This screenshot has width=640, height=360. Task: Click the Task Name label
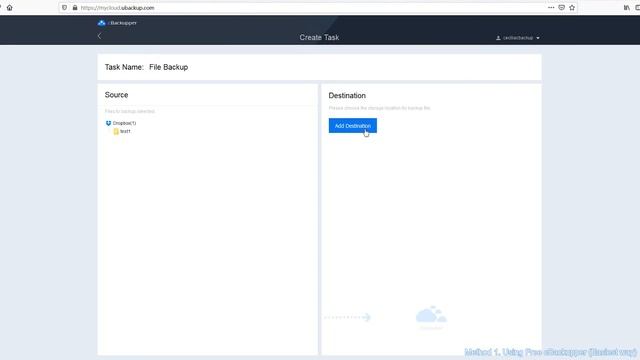tap(124, 67)
